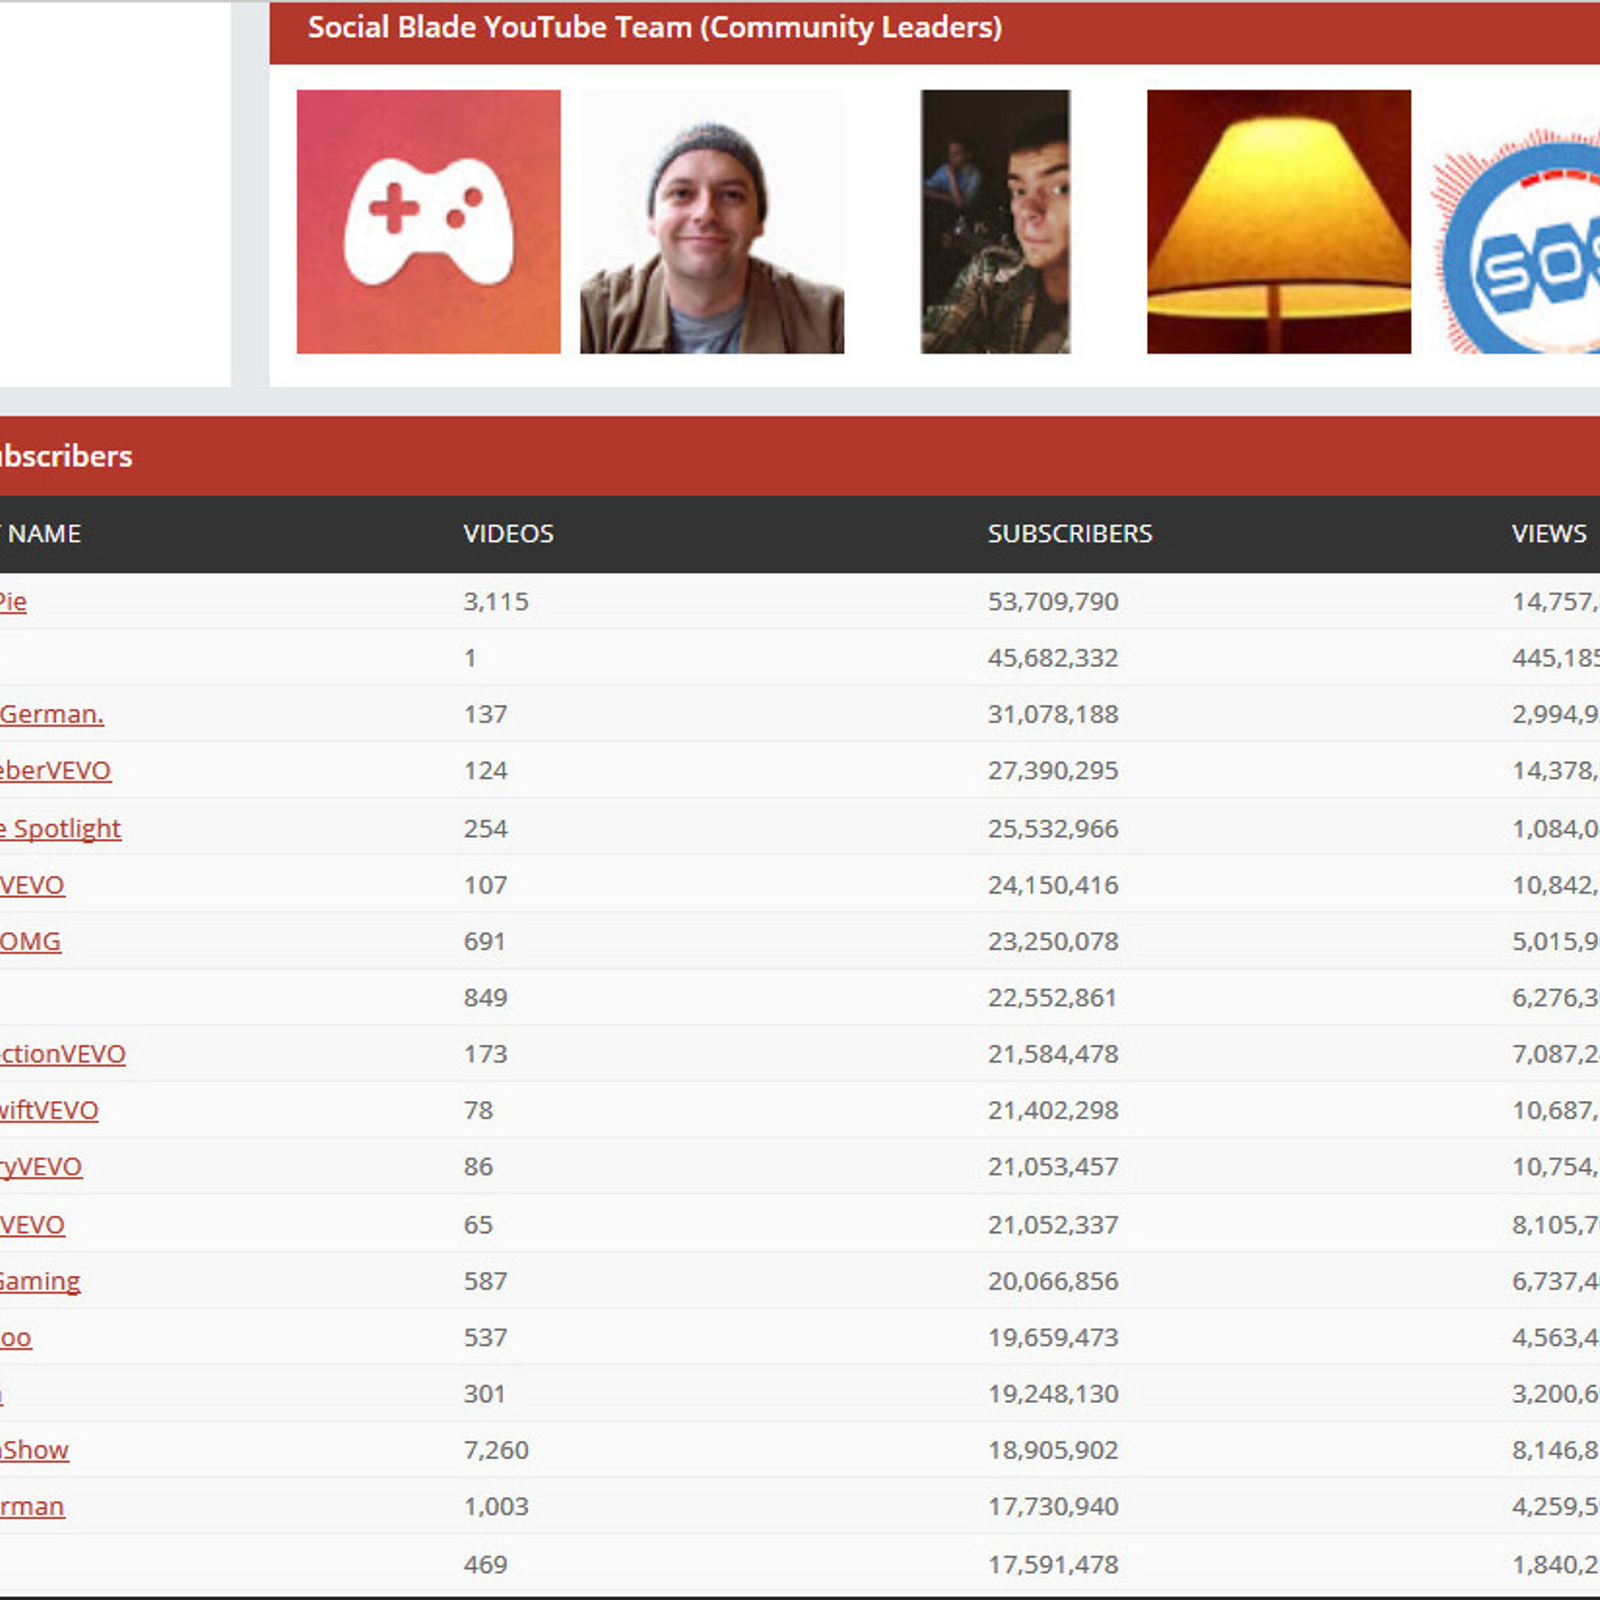Open the dark selfie community leader avatar

click(x=995, y=221)
